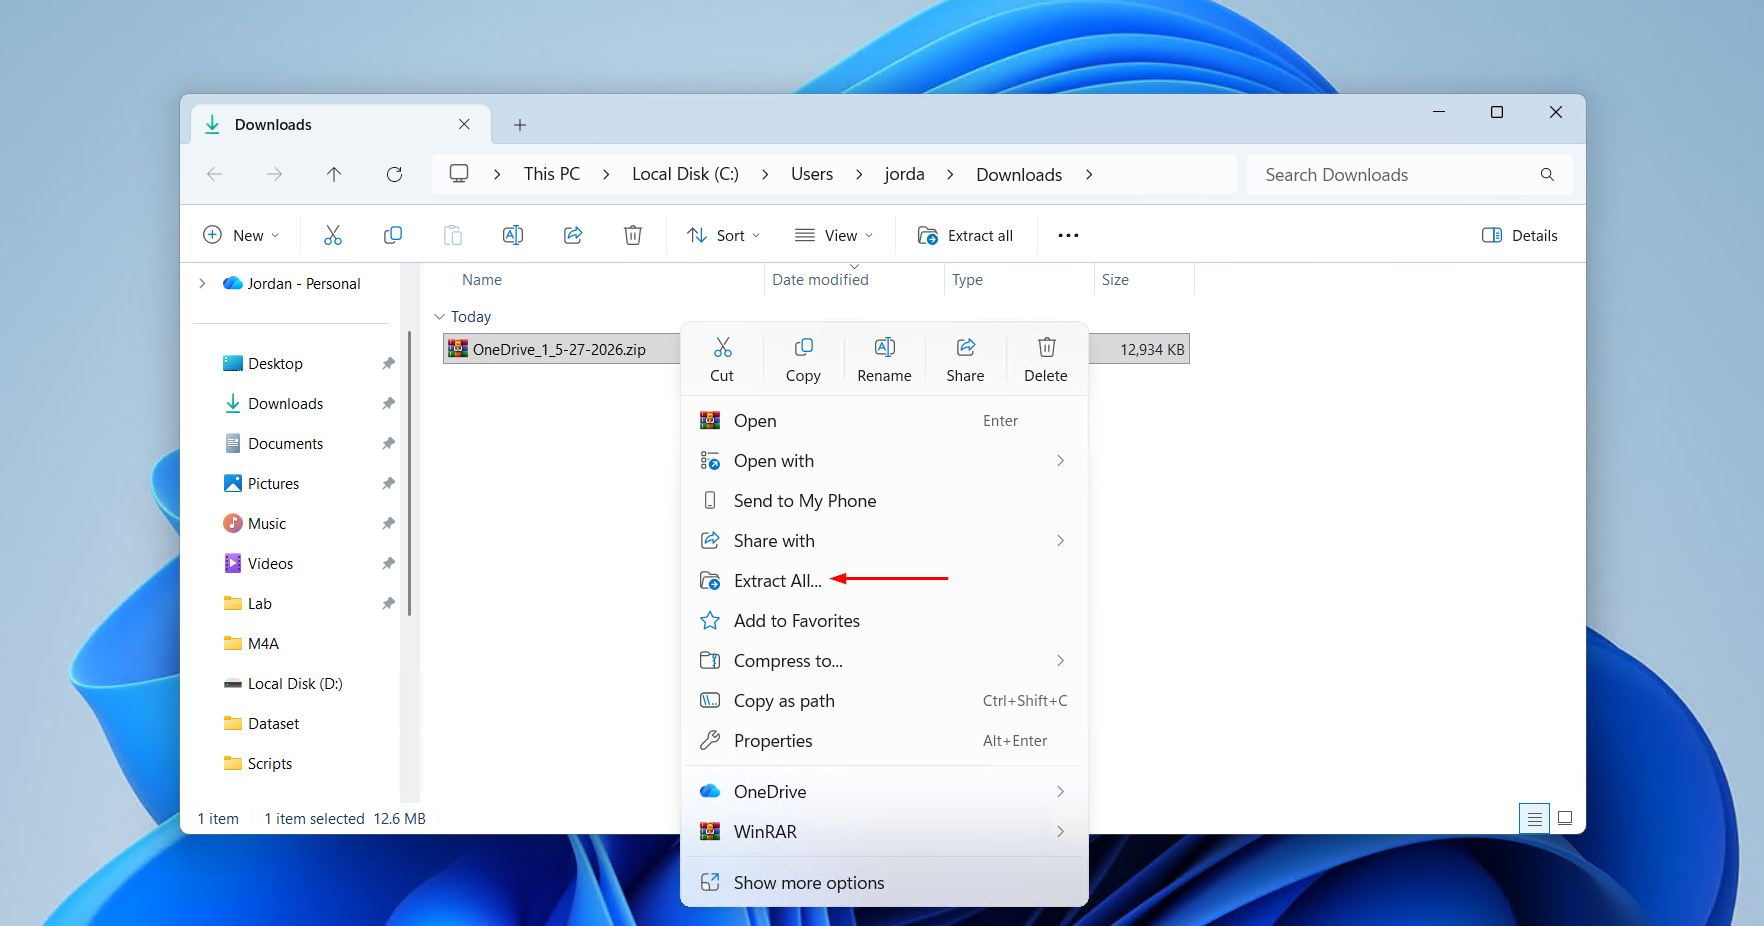
Task: Click the toolbar Rename icon
Action: pos(513,235)
